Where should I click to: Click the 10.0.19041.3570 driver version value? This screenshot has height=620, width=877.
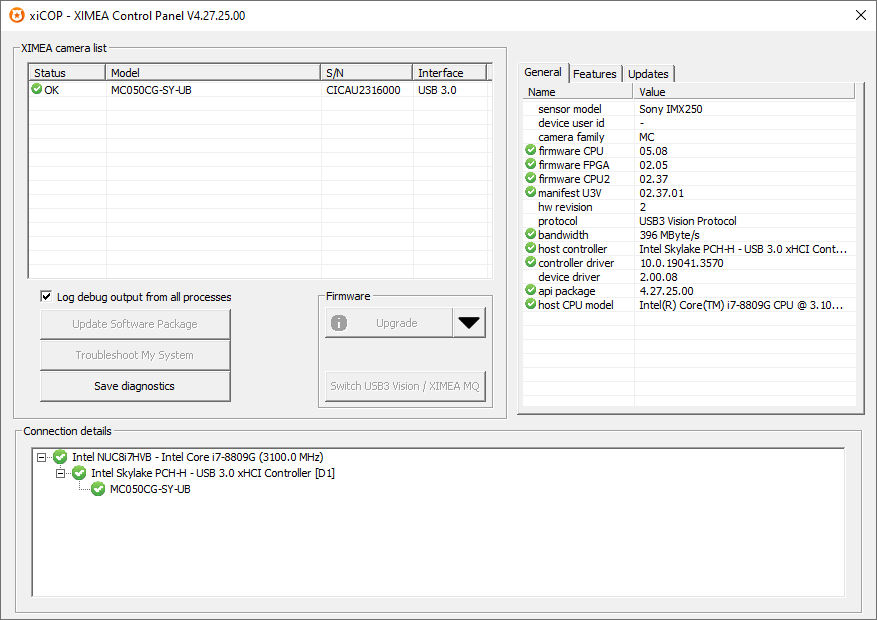click(681, 263)
